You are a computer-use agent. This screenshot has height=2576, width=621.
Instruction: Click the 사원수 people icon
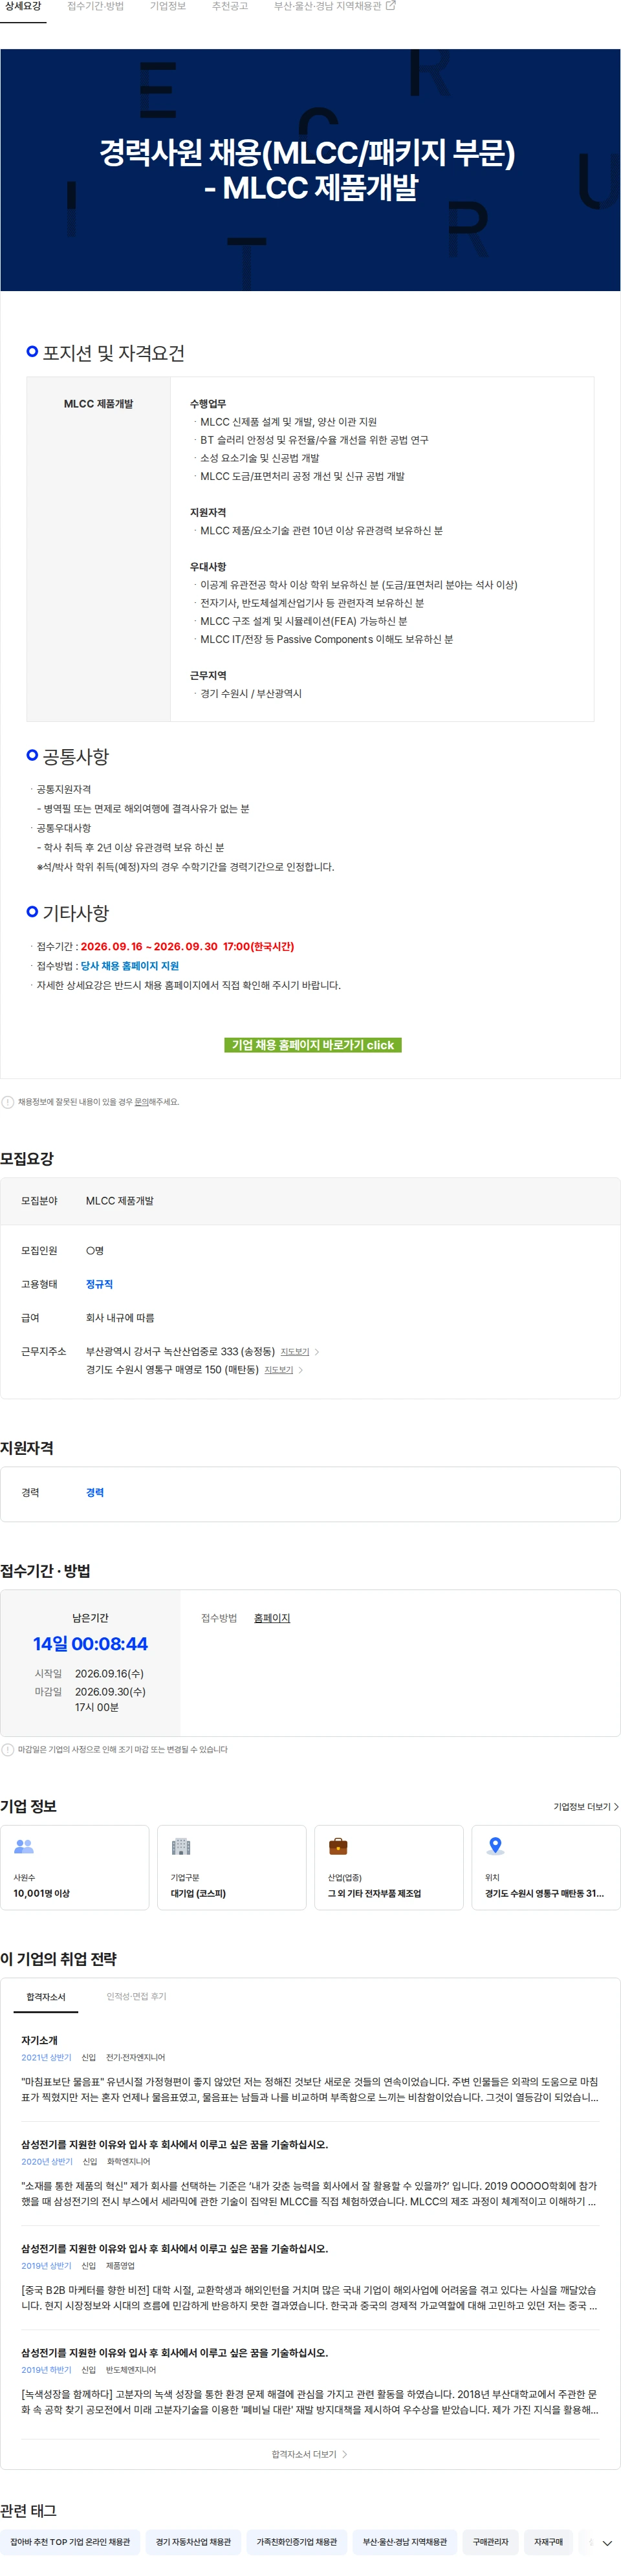point(24,1846)
